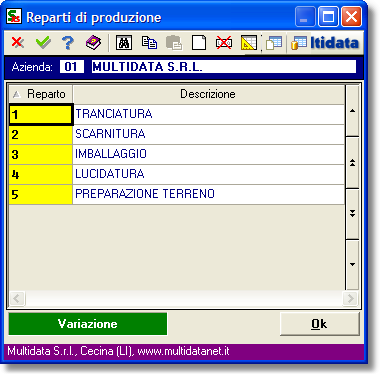Click the table sheet icon
The image size is (380, 376).
[x=274, y=43]
